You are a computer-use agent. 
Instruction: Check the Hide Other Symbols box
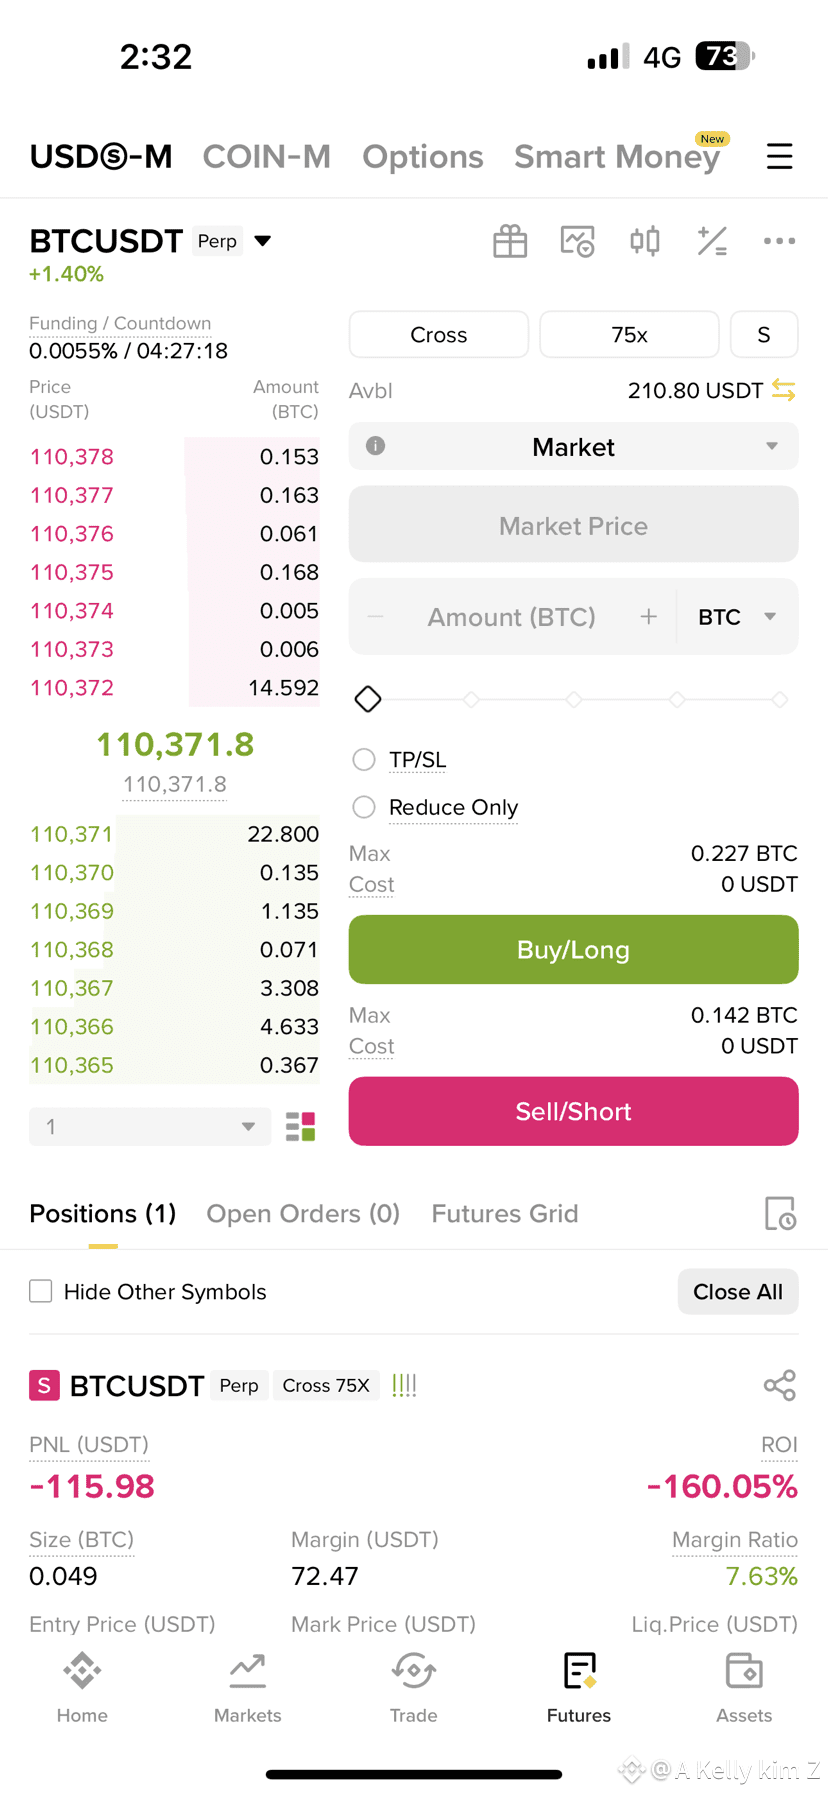point(41,1291)
